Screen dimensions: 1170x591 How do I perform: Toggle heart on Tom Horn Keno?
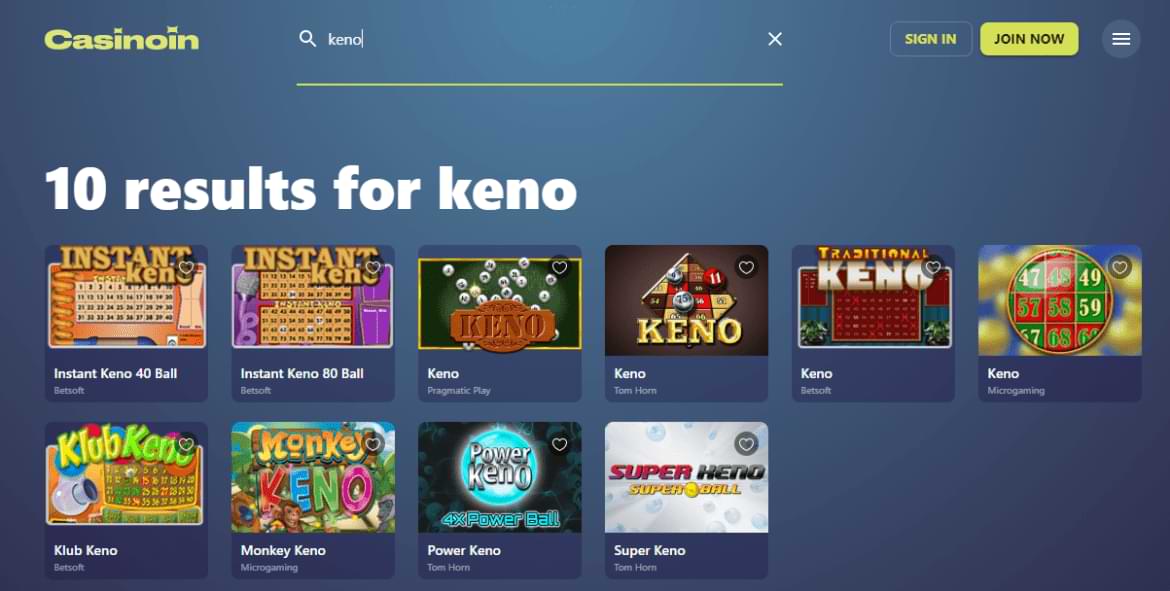click(x=746, y=267)
